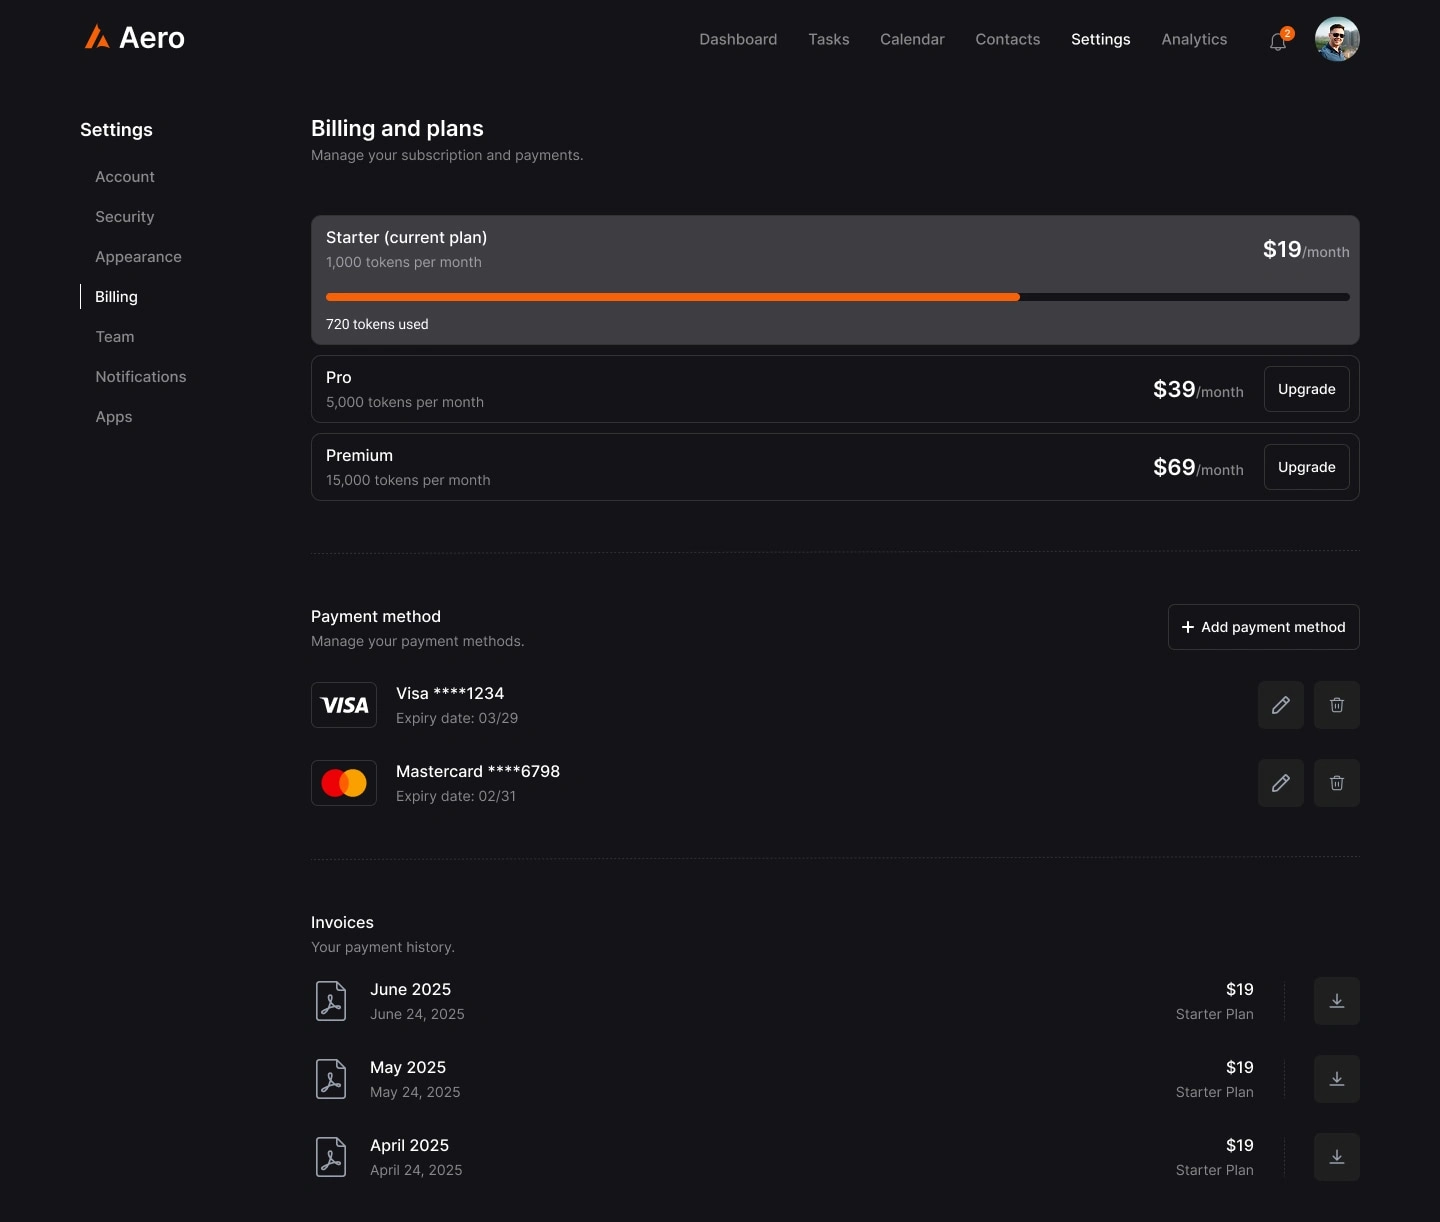The width and height of the screenshot is (1440, 1222).
Task: Open the user profile avatar
Action: 1336,39
